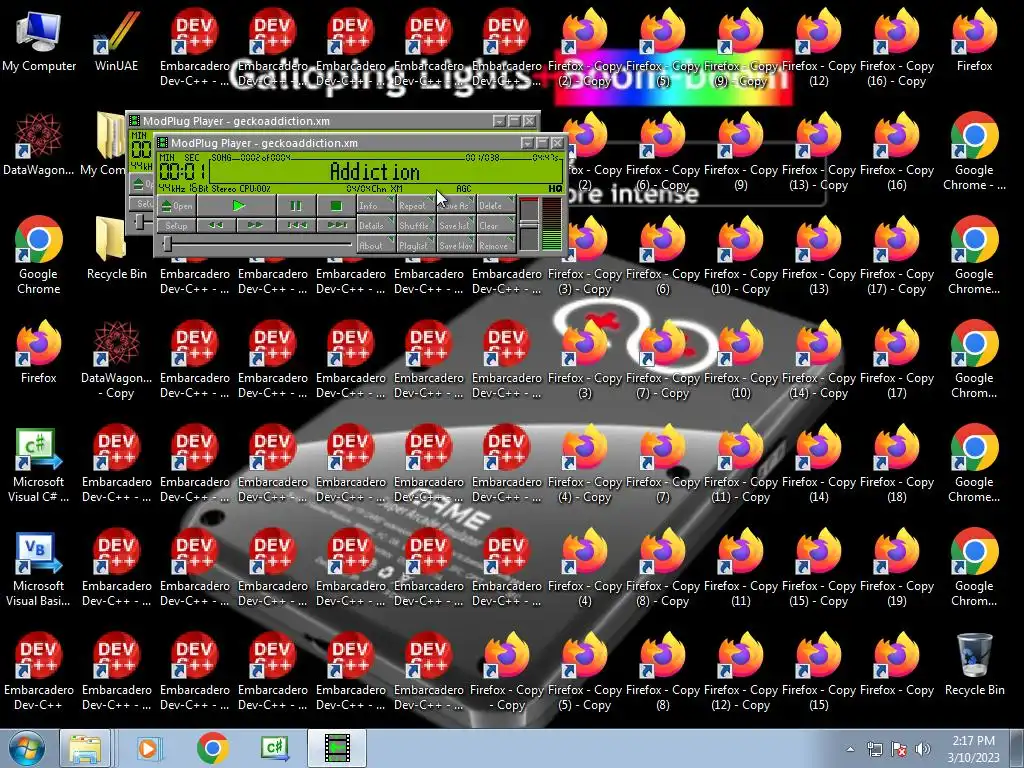Click the Action Center flag in the system tray
Viewport: 1024px width, 768px height.
[x=899, y=749]
